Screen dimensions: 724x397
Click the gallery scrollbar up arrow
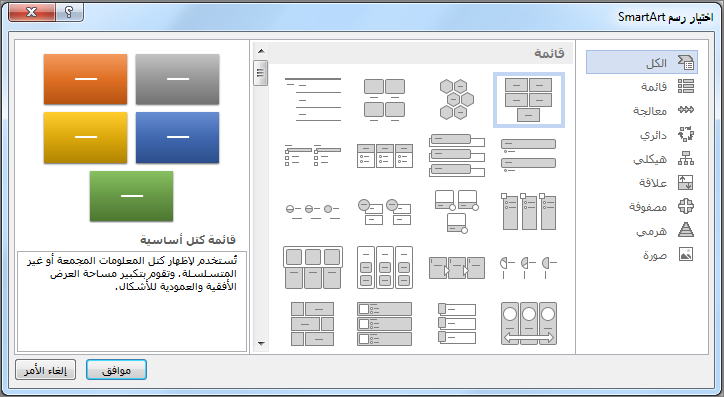pyautogui.click(x=261, y=51)
